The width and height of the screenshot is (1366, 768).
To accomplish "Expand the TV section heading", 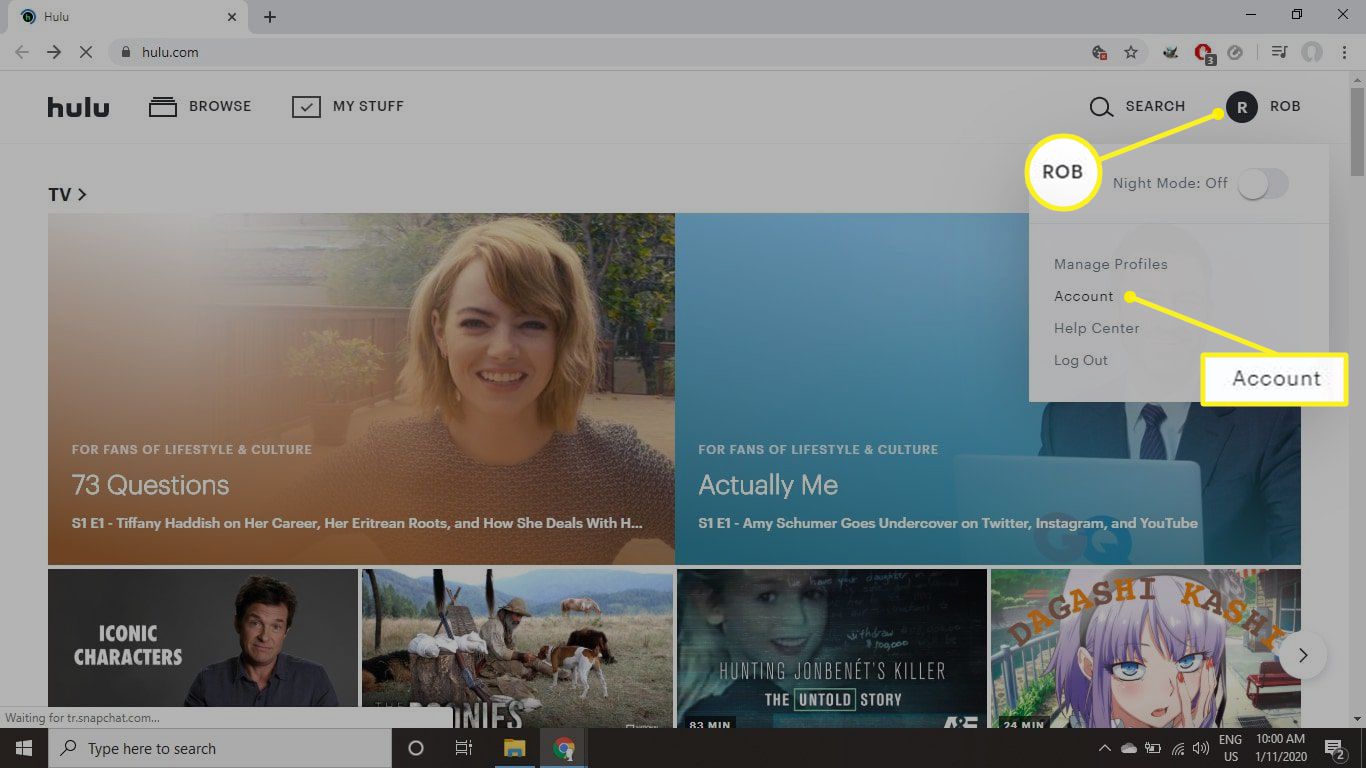I will (x=67, y=194).
